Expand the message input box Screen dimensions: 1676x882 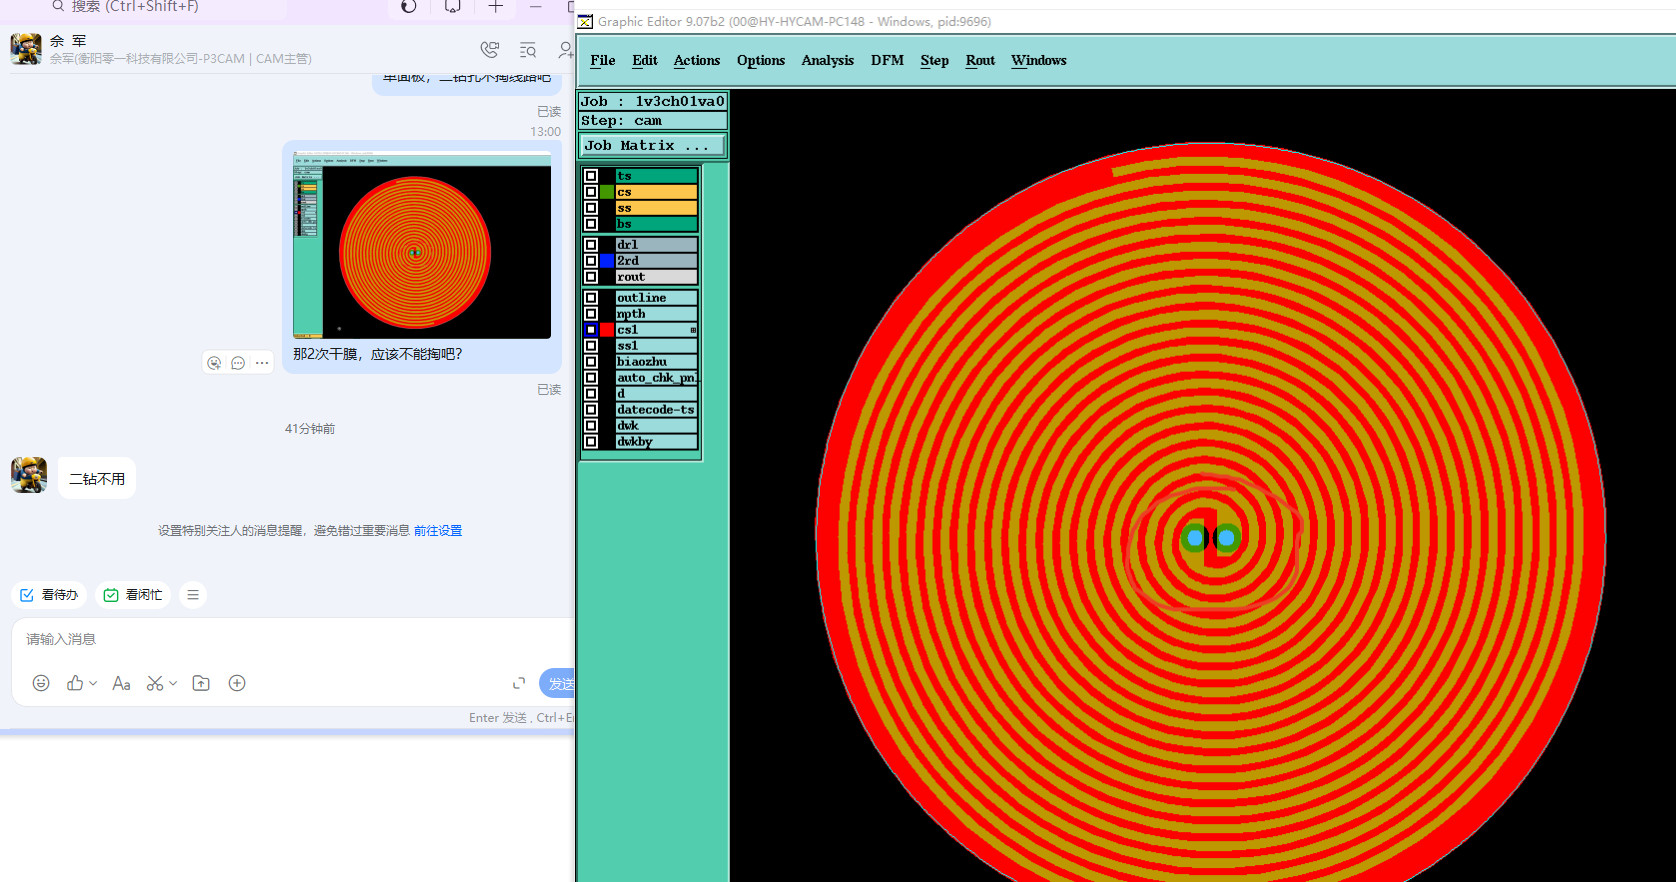[519, 683]
